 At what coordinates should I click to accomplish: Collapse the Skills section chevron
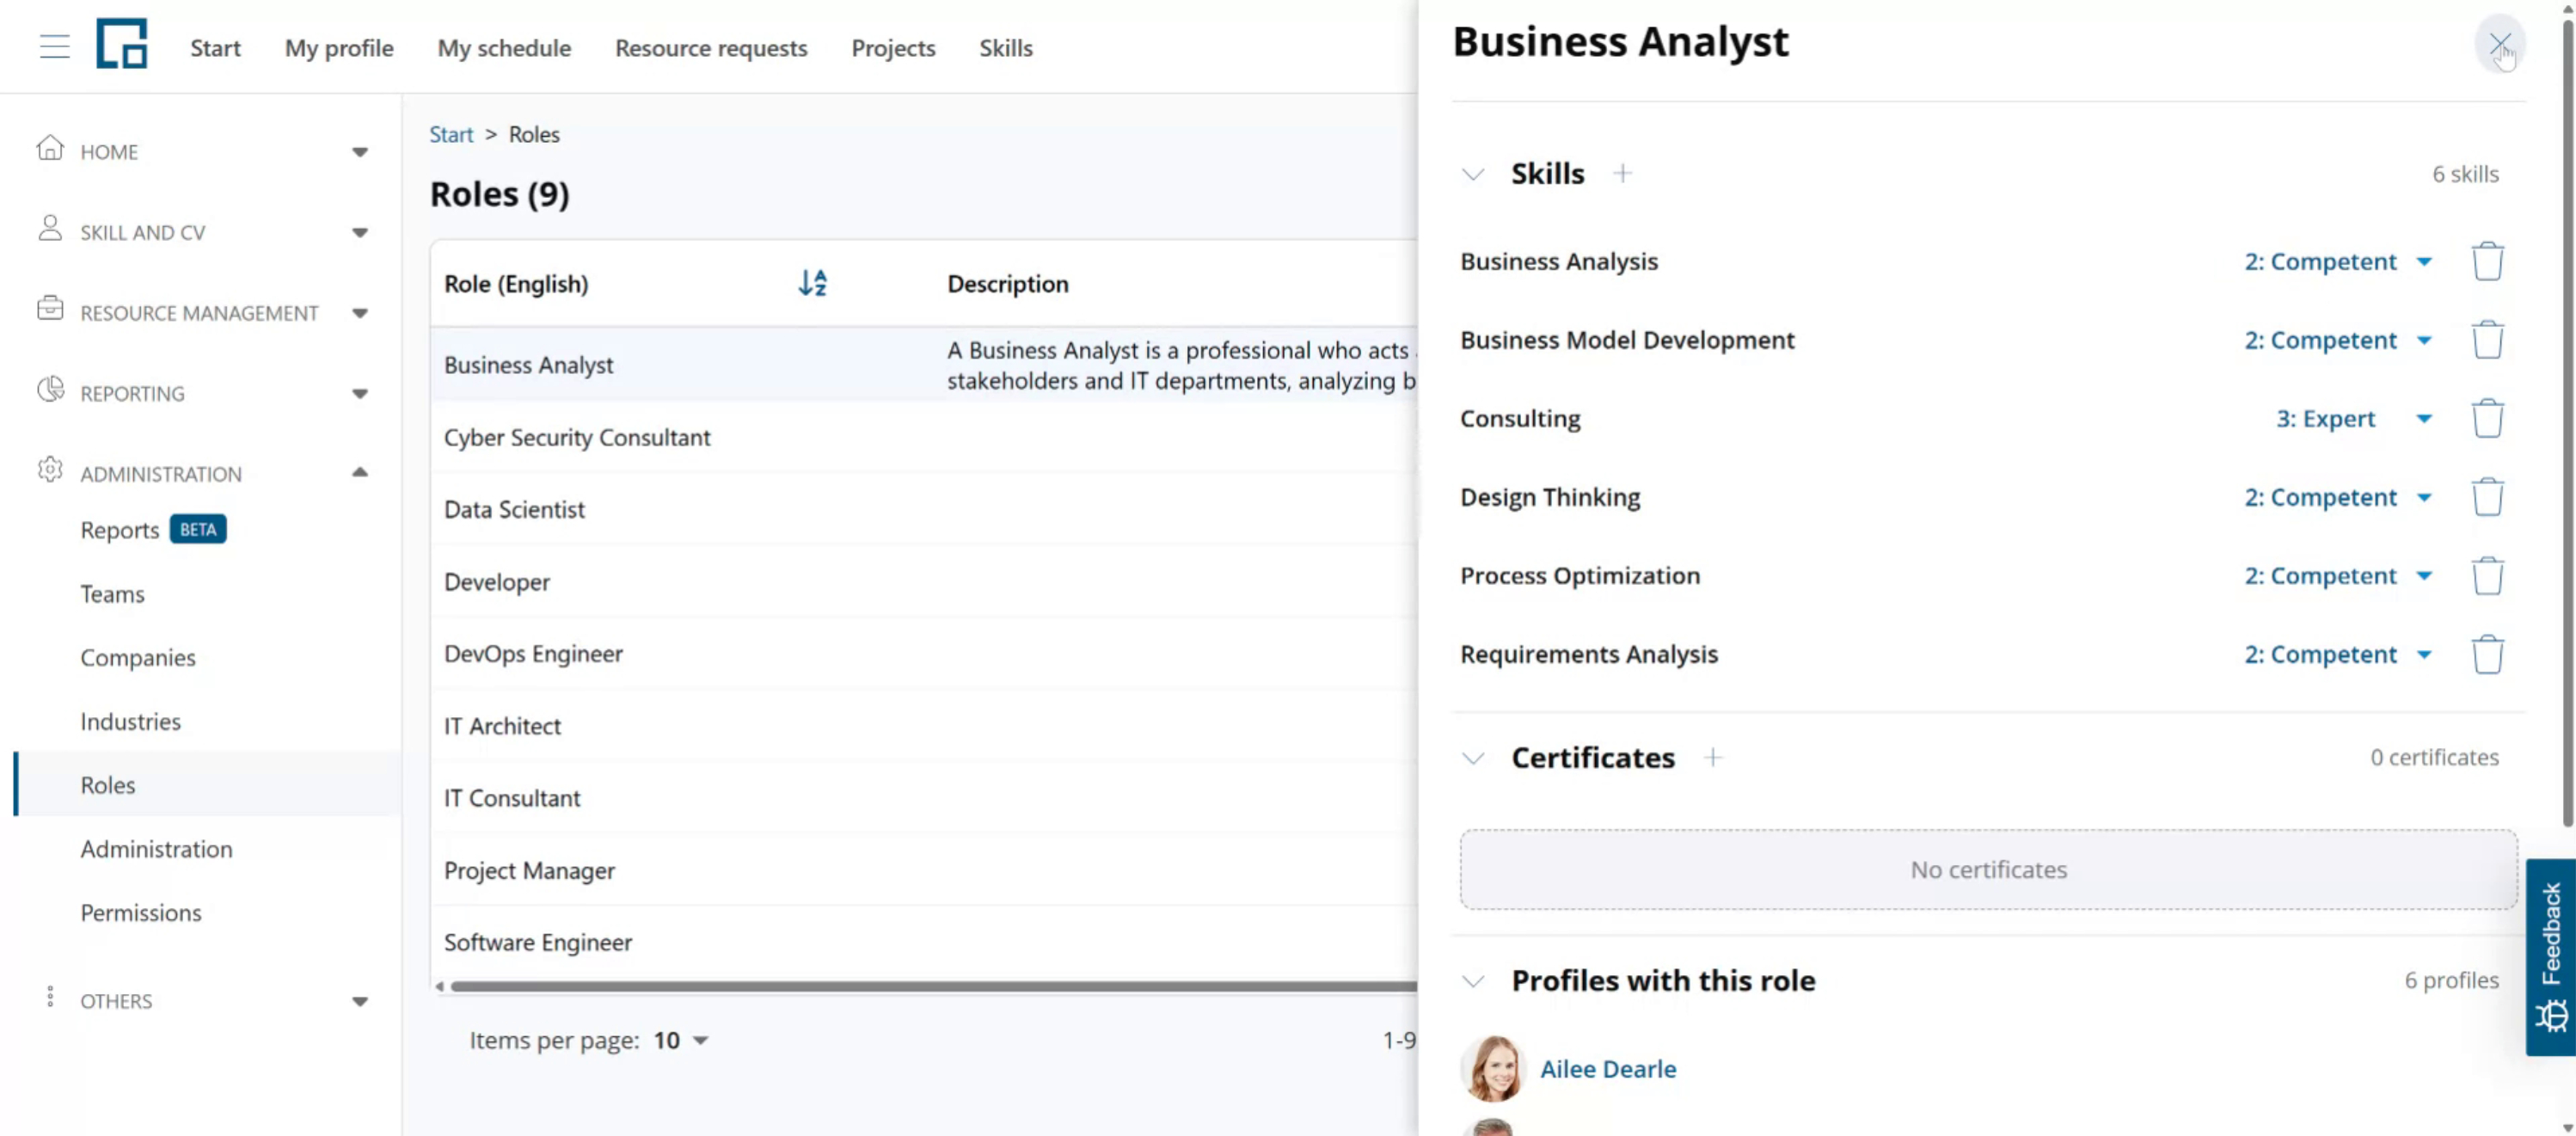pos(1472,174)
